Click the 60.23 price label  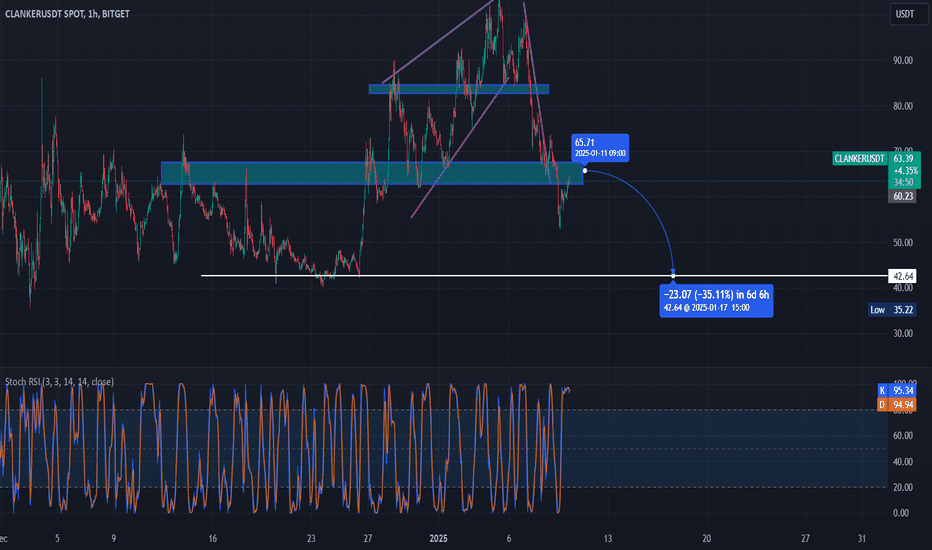[902, 196]
